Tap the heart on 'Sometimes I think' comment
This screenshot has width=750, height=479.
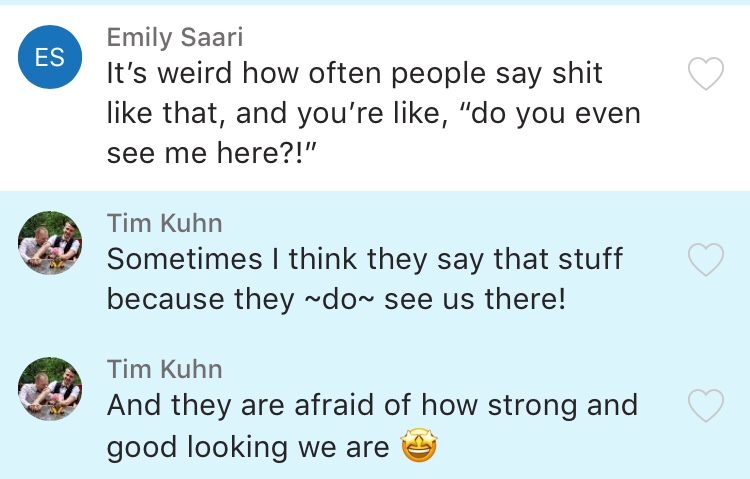(x=707, y=260)
